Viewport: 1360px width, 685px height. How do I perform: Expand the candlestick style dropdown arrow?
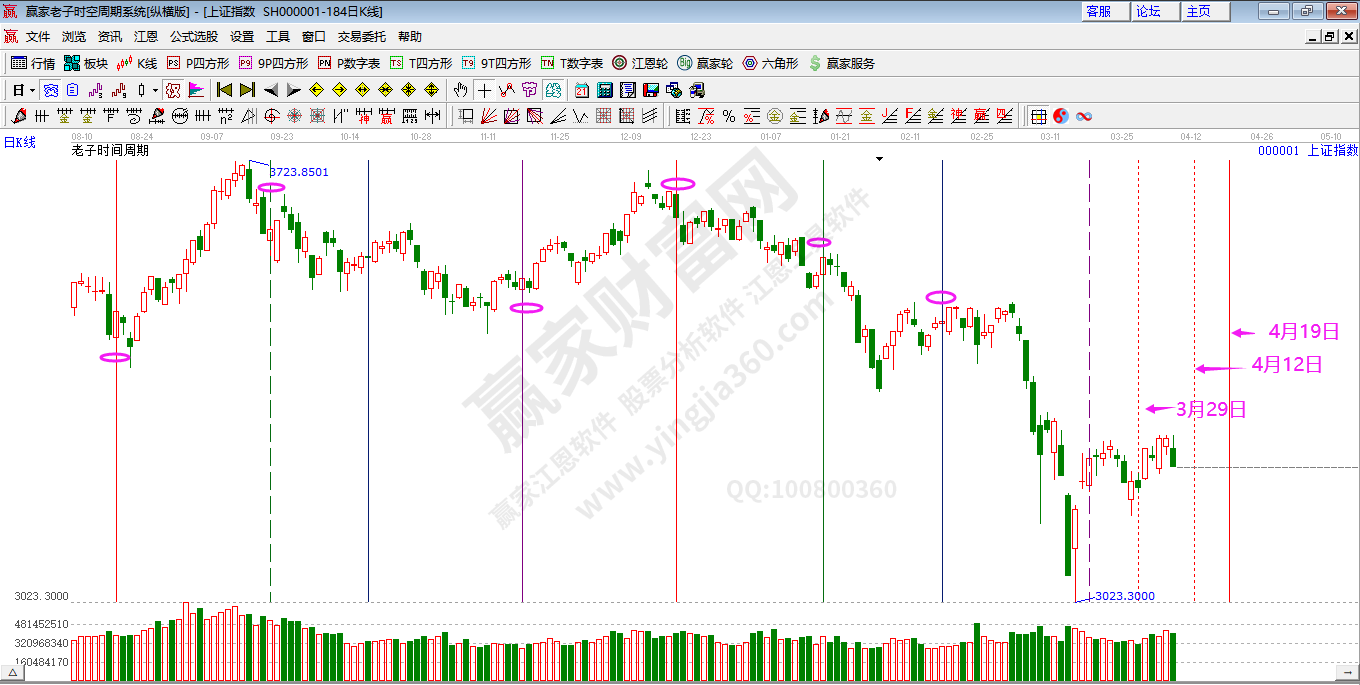click(x=155, y=90)
